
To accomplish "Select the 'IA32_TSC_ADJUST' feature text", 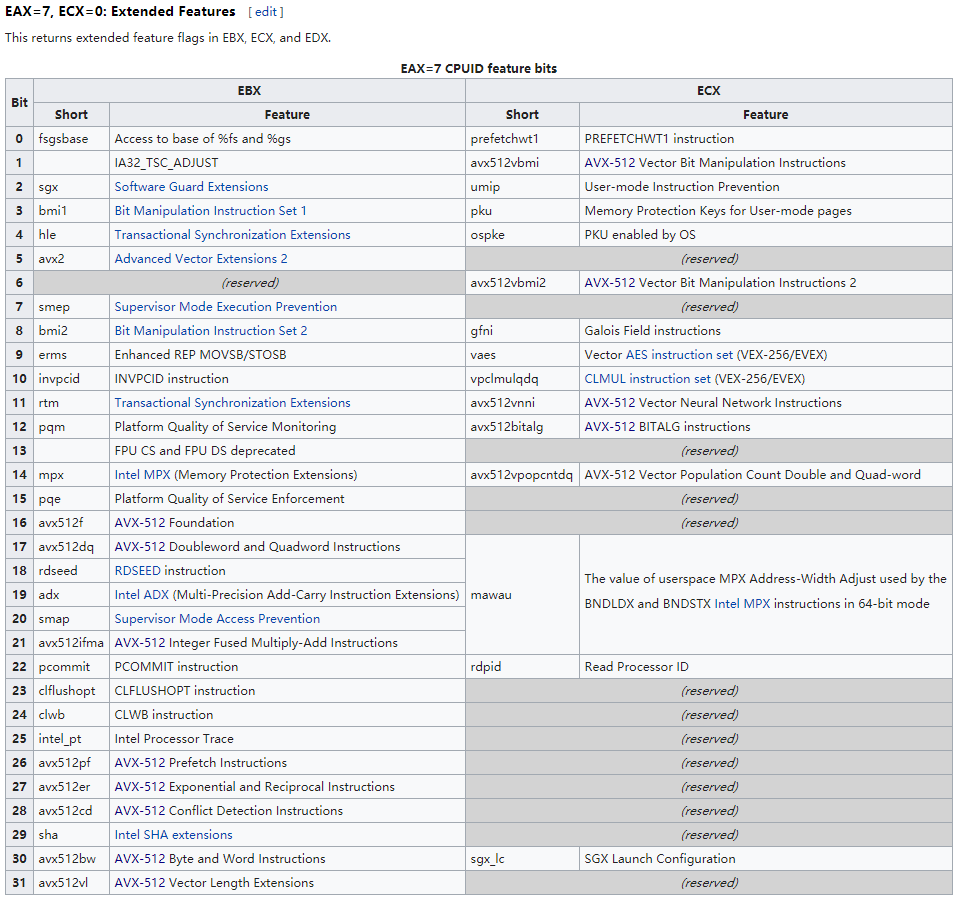I will pos(167,163).
